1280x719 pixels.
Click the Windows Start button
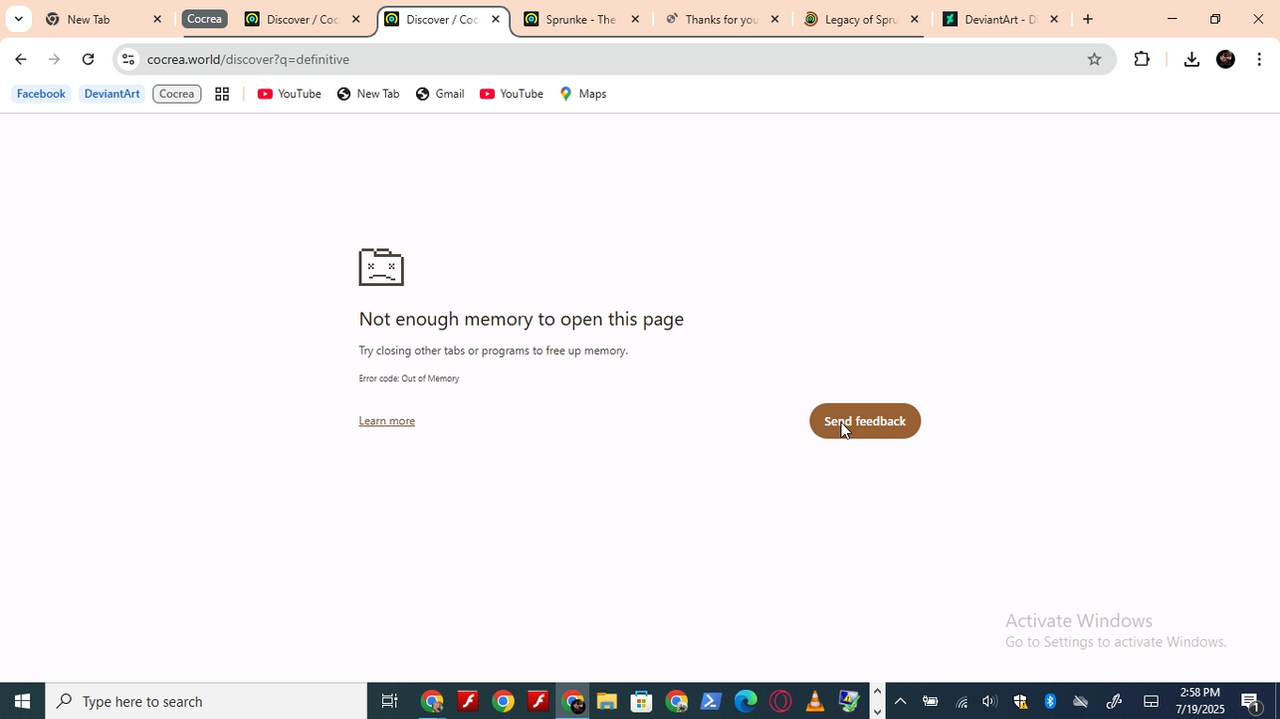tap(22, 701)
